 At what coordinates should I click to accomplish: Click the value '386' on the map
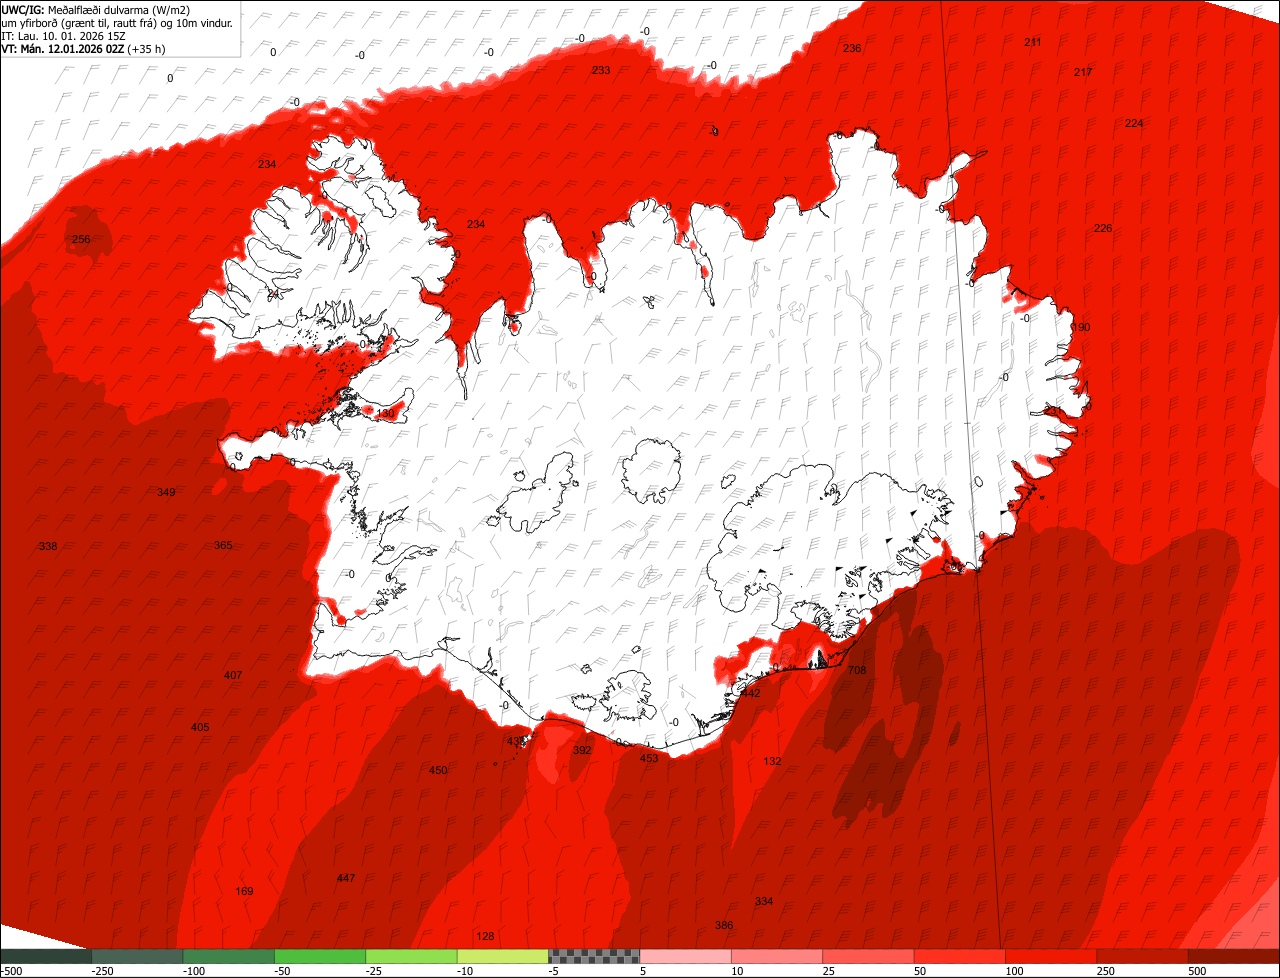pyautogui.click(x=724, y=925)
